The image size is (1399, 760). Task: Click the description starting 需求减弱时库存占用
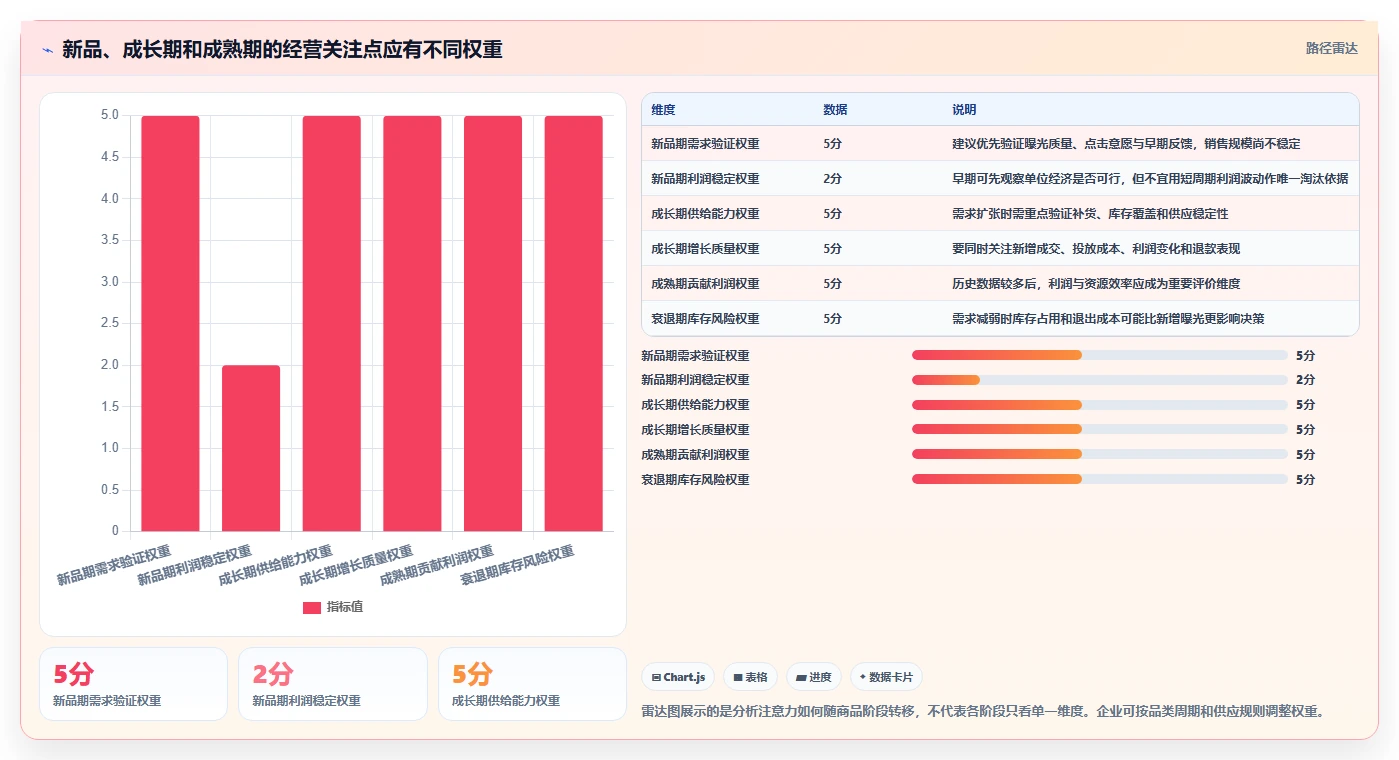point(1108,319)
